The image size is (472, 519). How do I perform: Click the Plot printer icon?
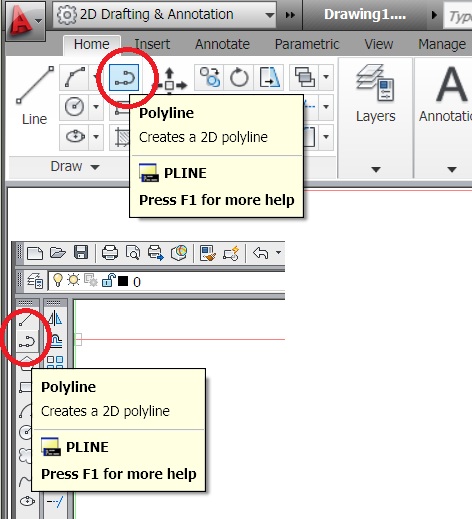[110, 253]
